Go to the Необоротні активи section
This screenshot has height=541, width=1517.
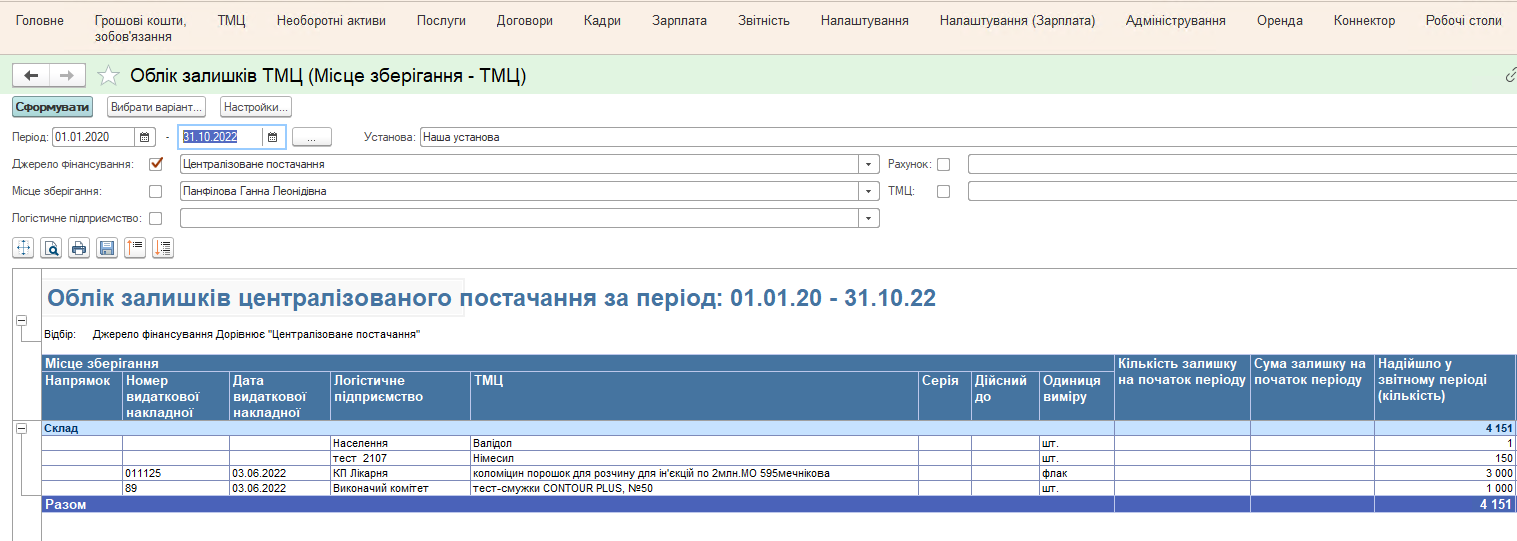pos(331,21)
